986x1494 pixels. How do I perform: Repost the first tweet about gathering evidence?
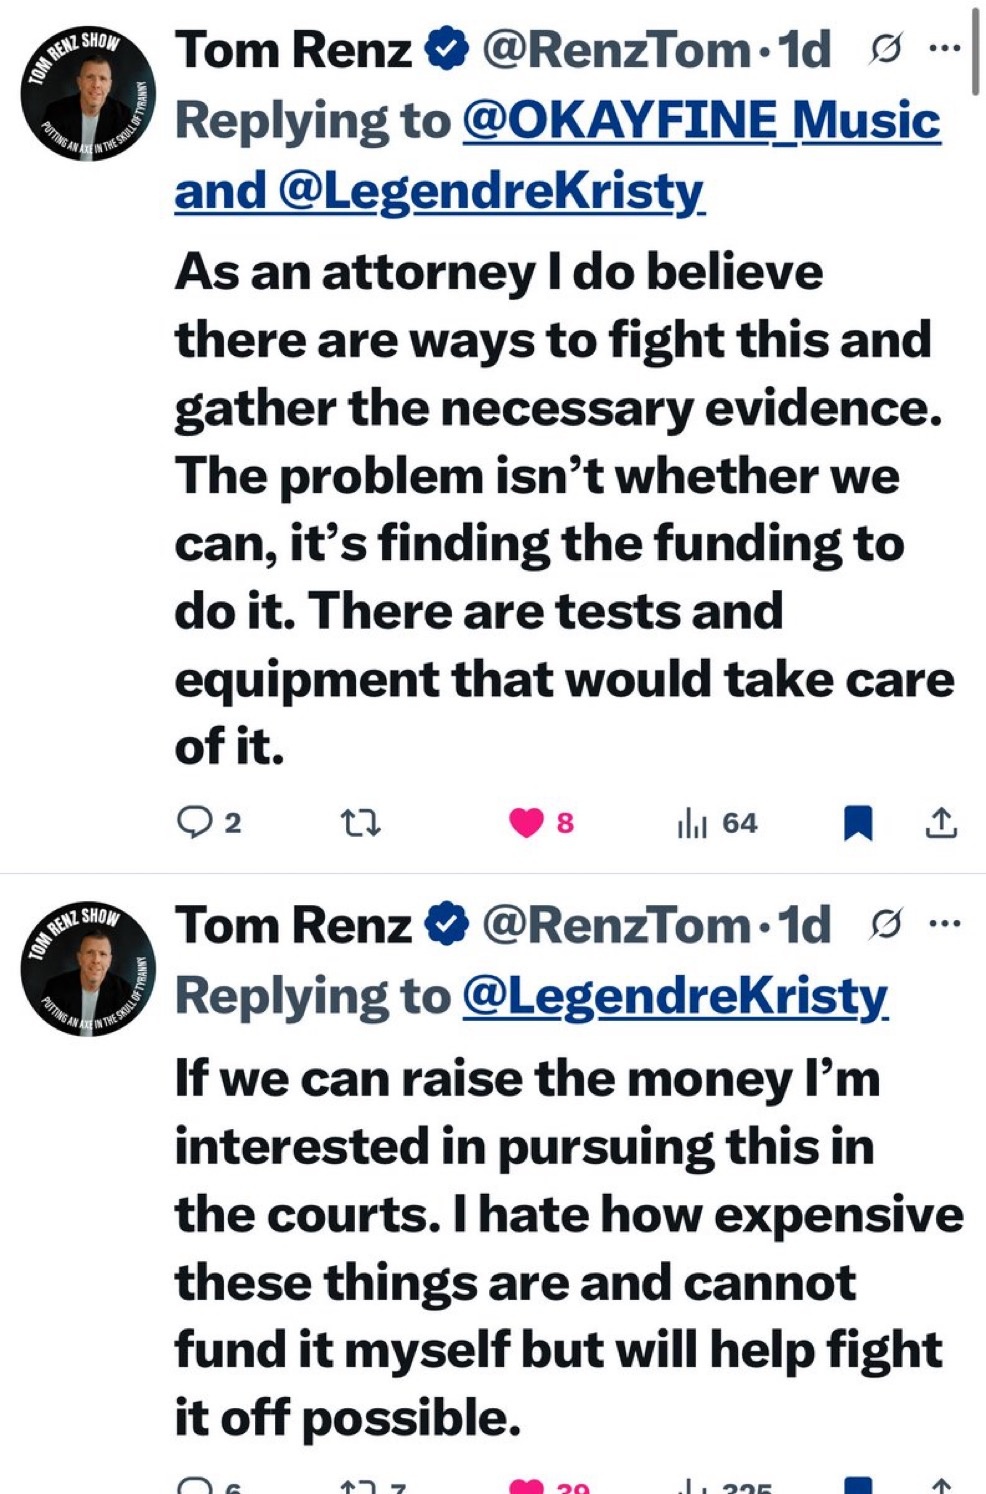click(x=360, y=823)
